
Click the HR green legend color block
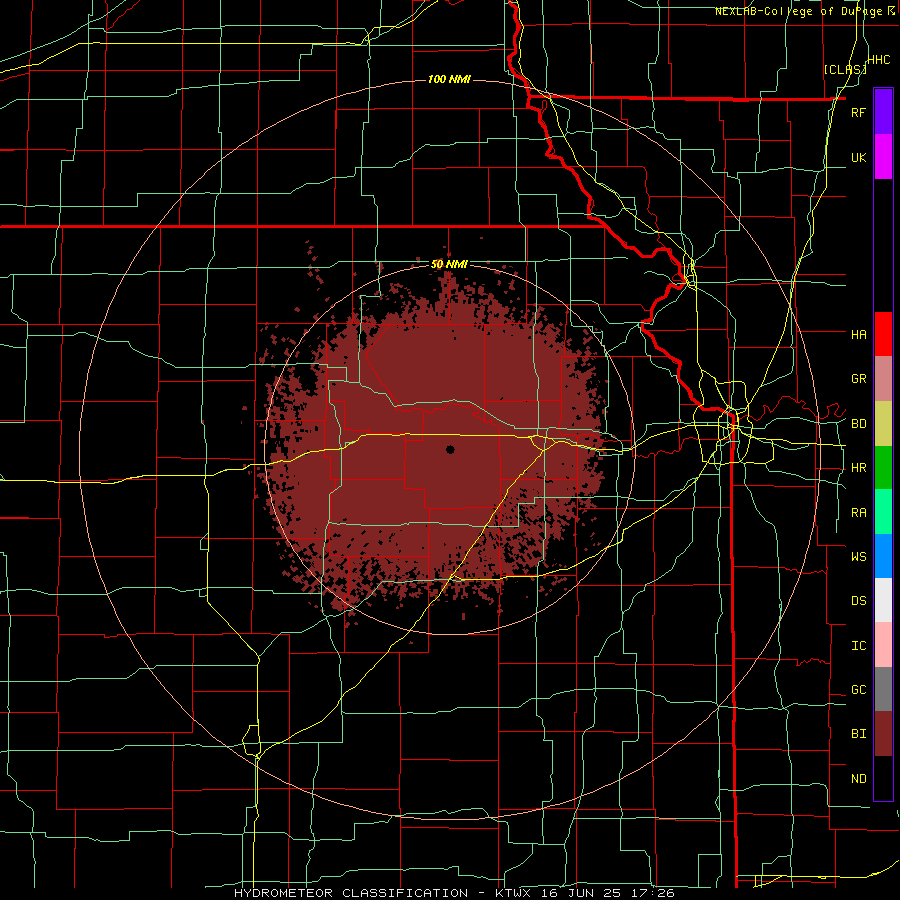883,468
